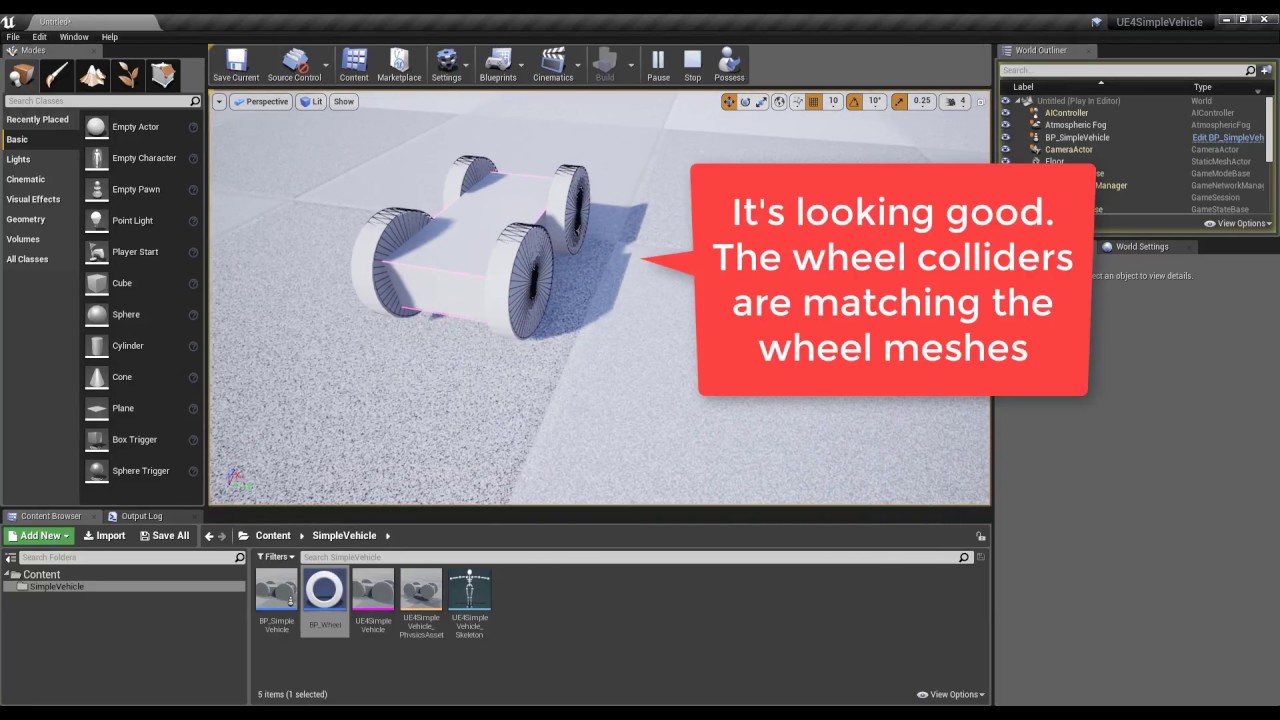Open the Cinematics toolbar icon
Viewport: 1280px width, 720px height.
553,65
